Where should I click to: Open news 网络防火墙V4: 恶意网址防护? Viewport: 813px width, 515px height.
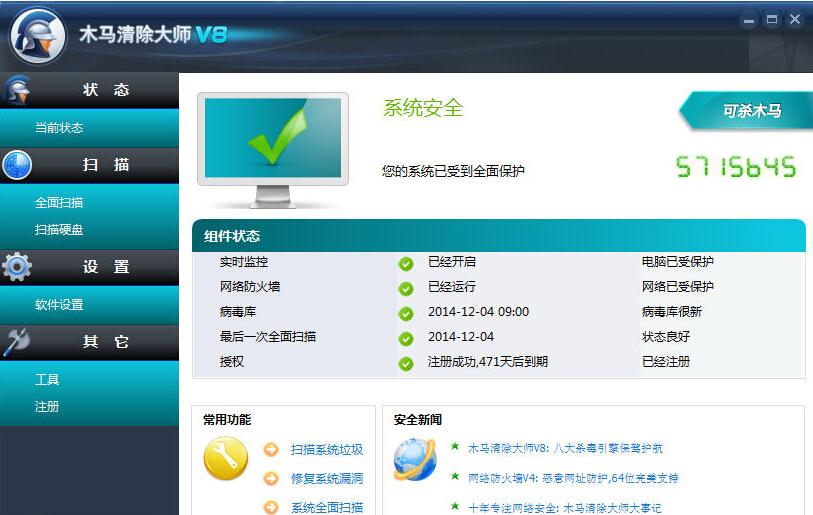point(573,478)
